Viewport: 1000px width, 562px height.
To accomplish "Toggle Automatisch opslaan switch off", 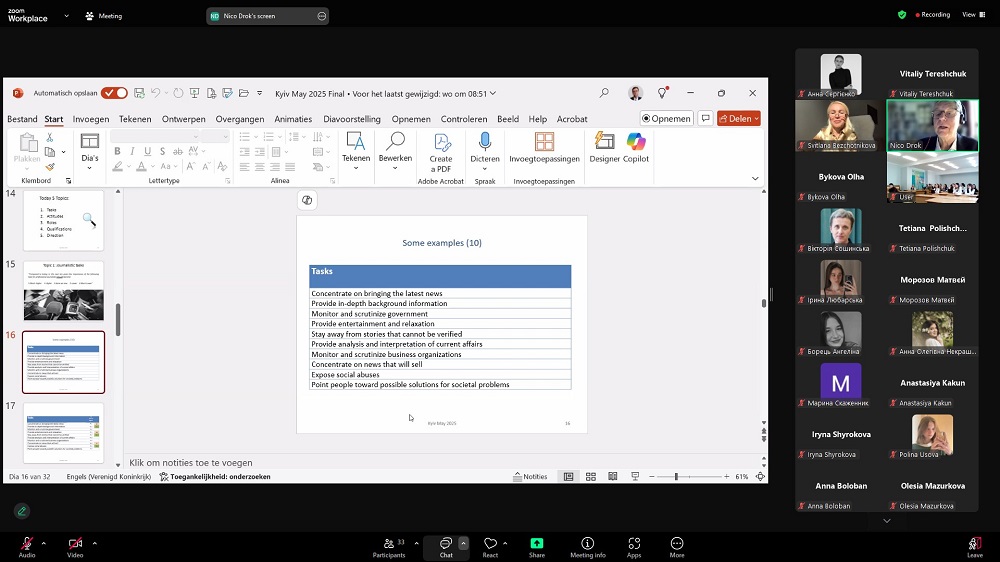I will pyautogui.click(x=114, y=93).
